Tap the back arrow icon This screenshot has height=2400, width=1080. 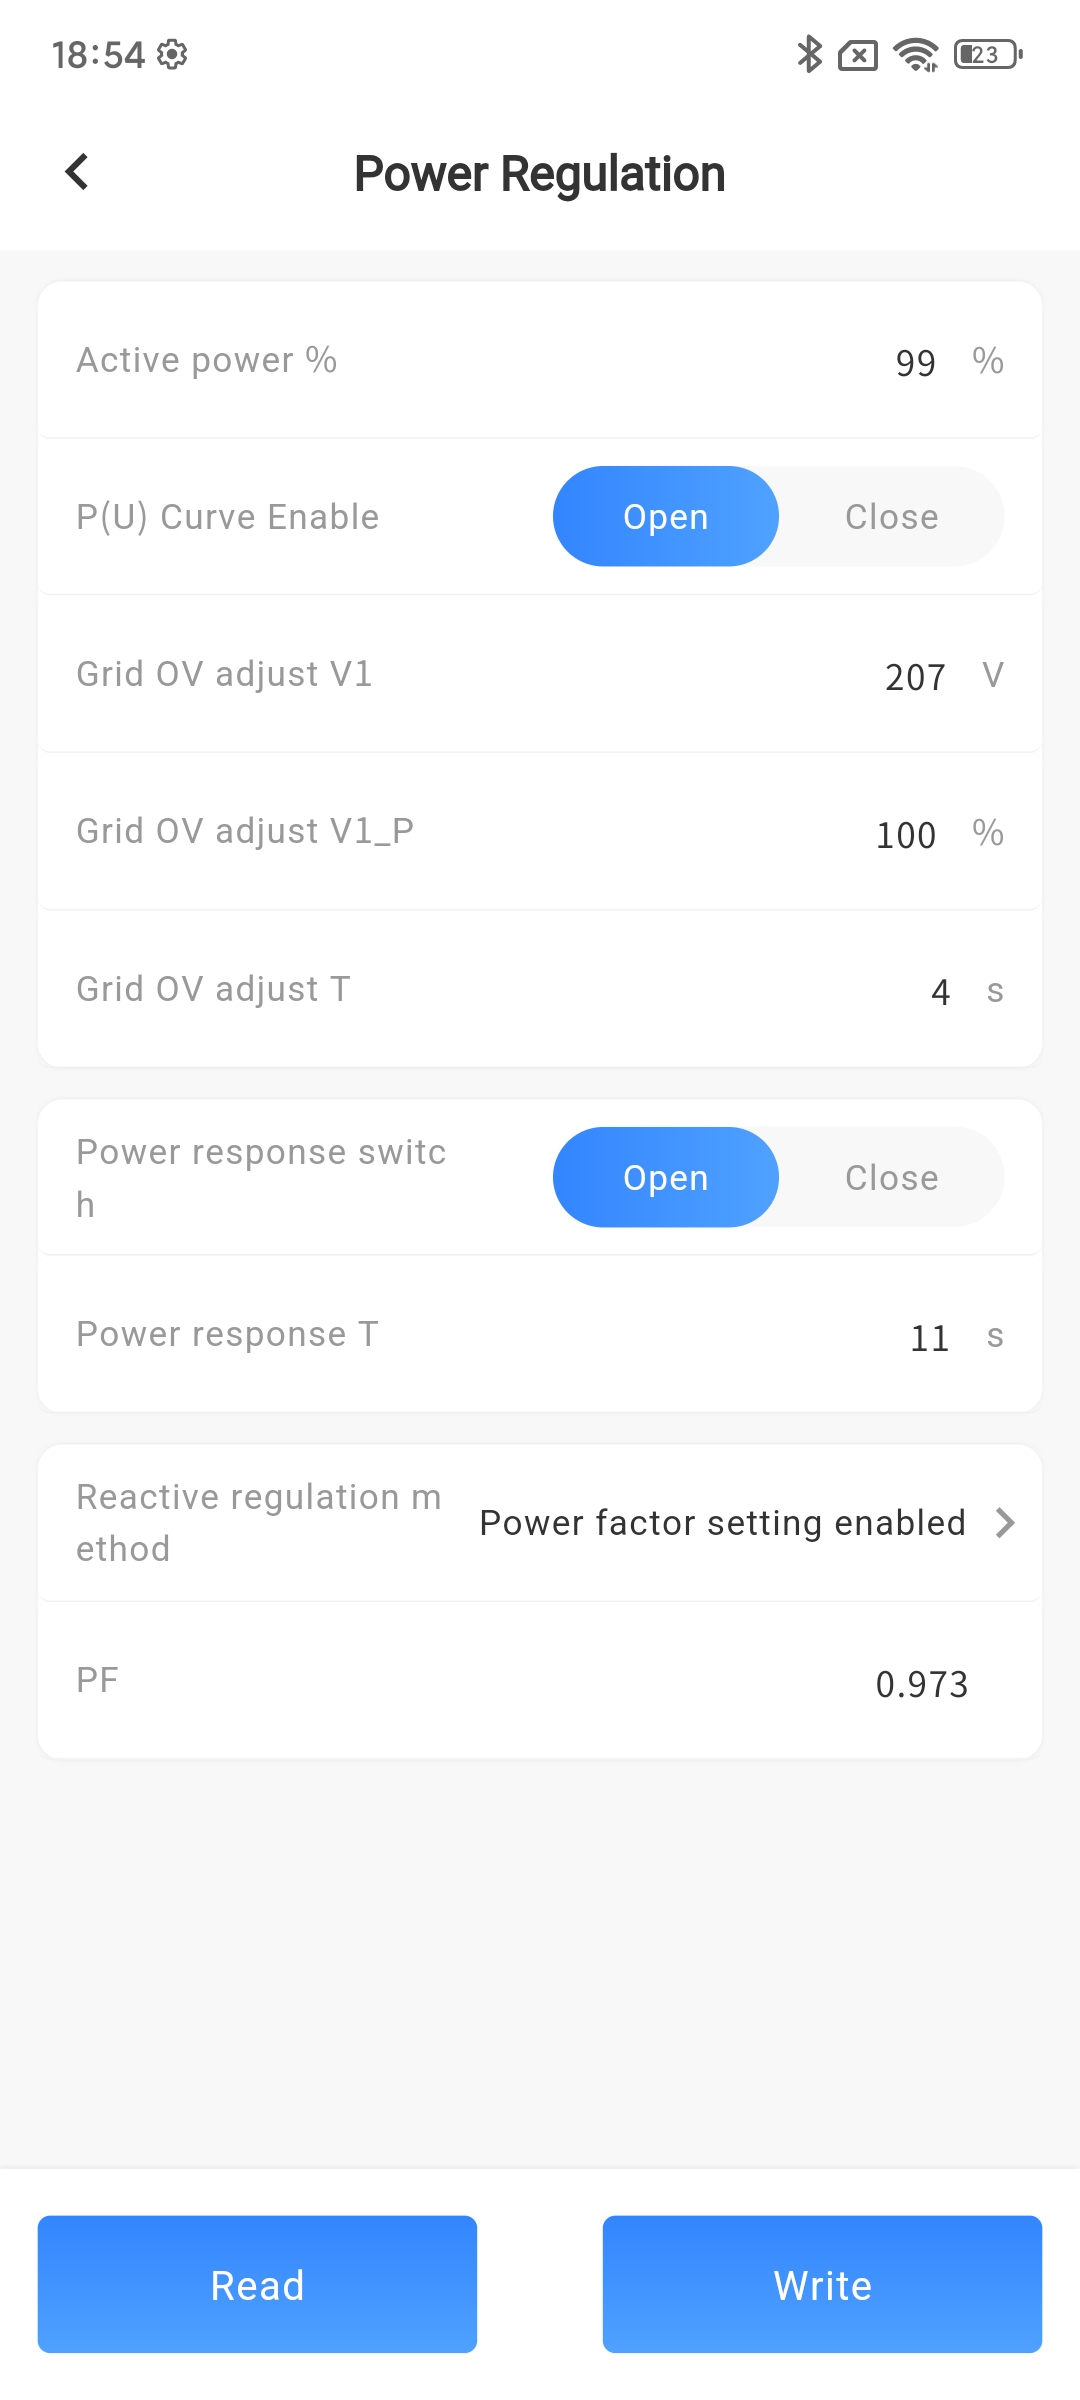tap(77, 172)
